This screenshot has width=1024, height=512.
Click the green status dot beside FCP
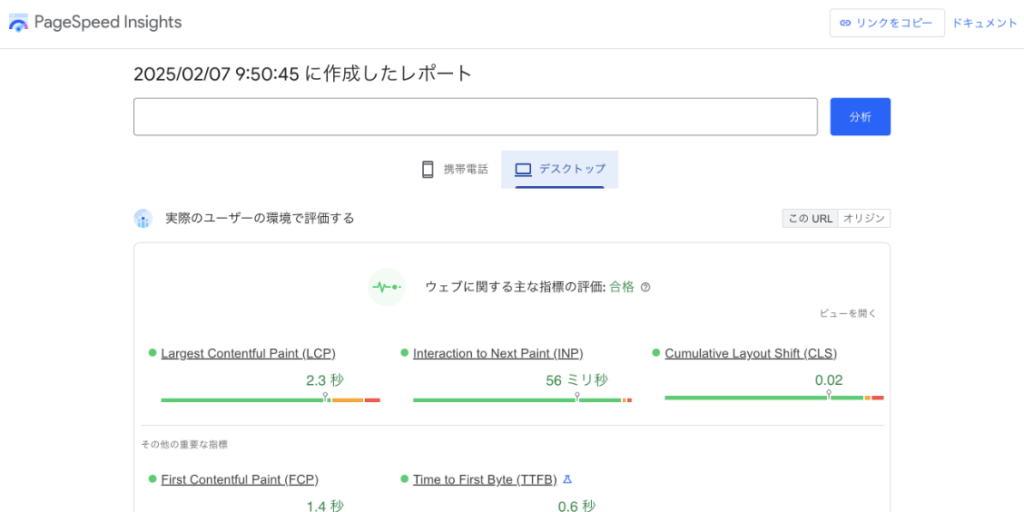click(x=152, y=479)
